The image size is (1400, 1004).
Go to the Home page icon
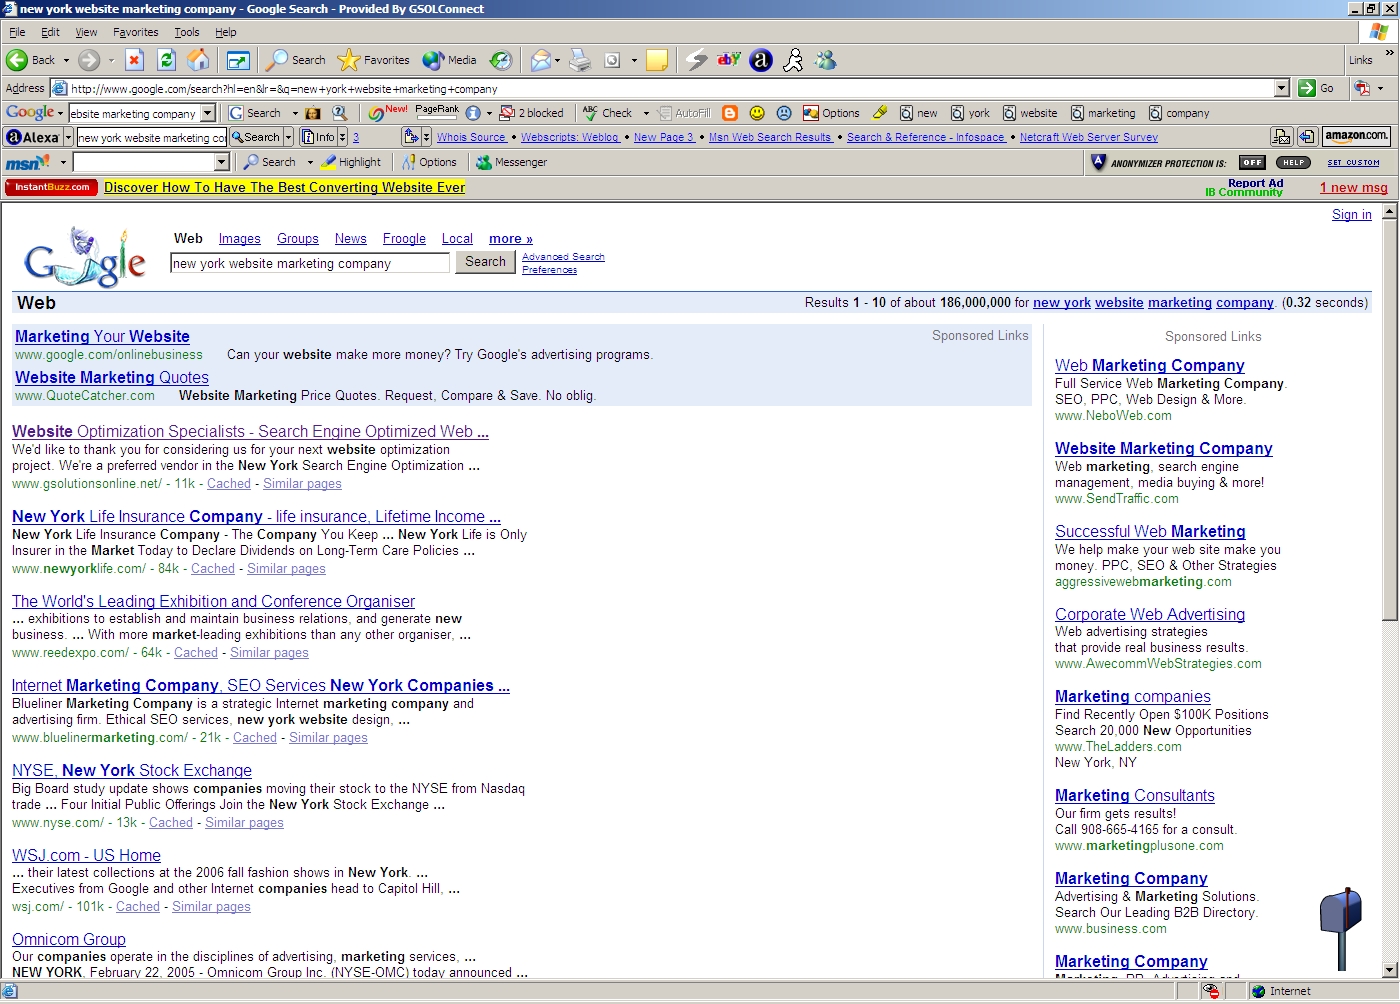pos(199,60)
